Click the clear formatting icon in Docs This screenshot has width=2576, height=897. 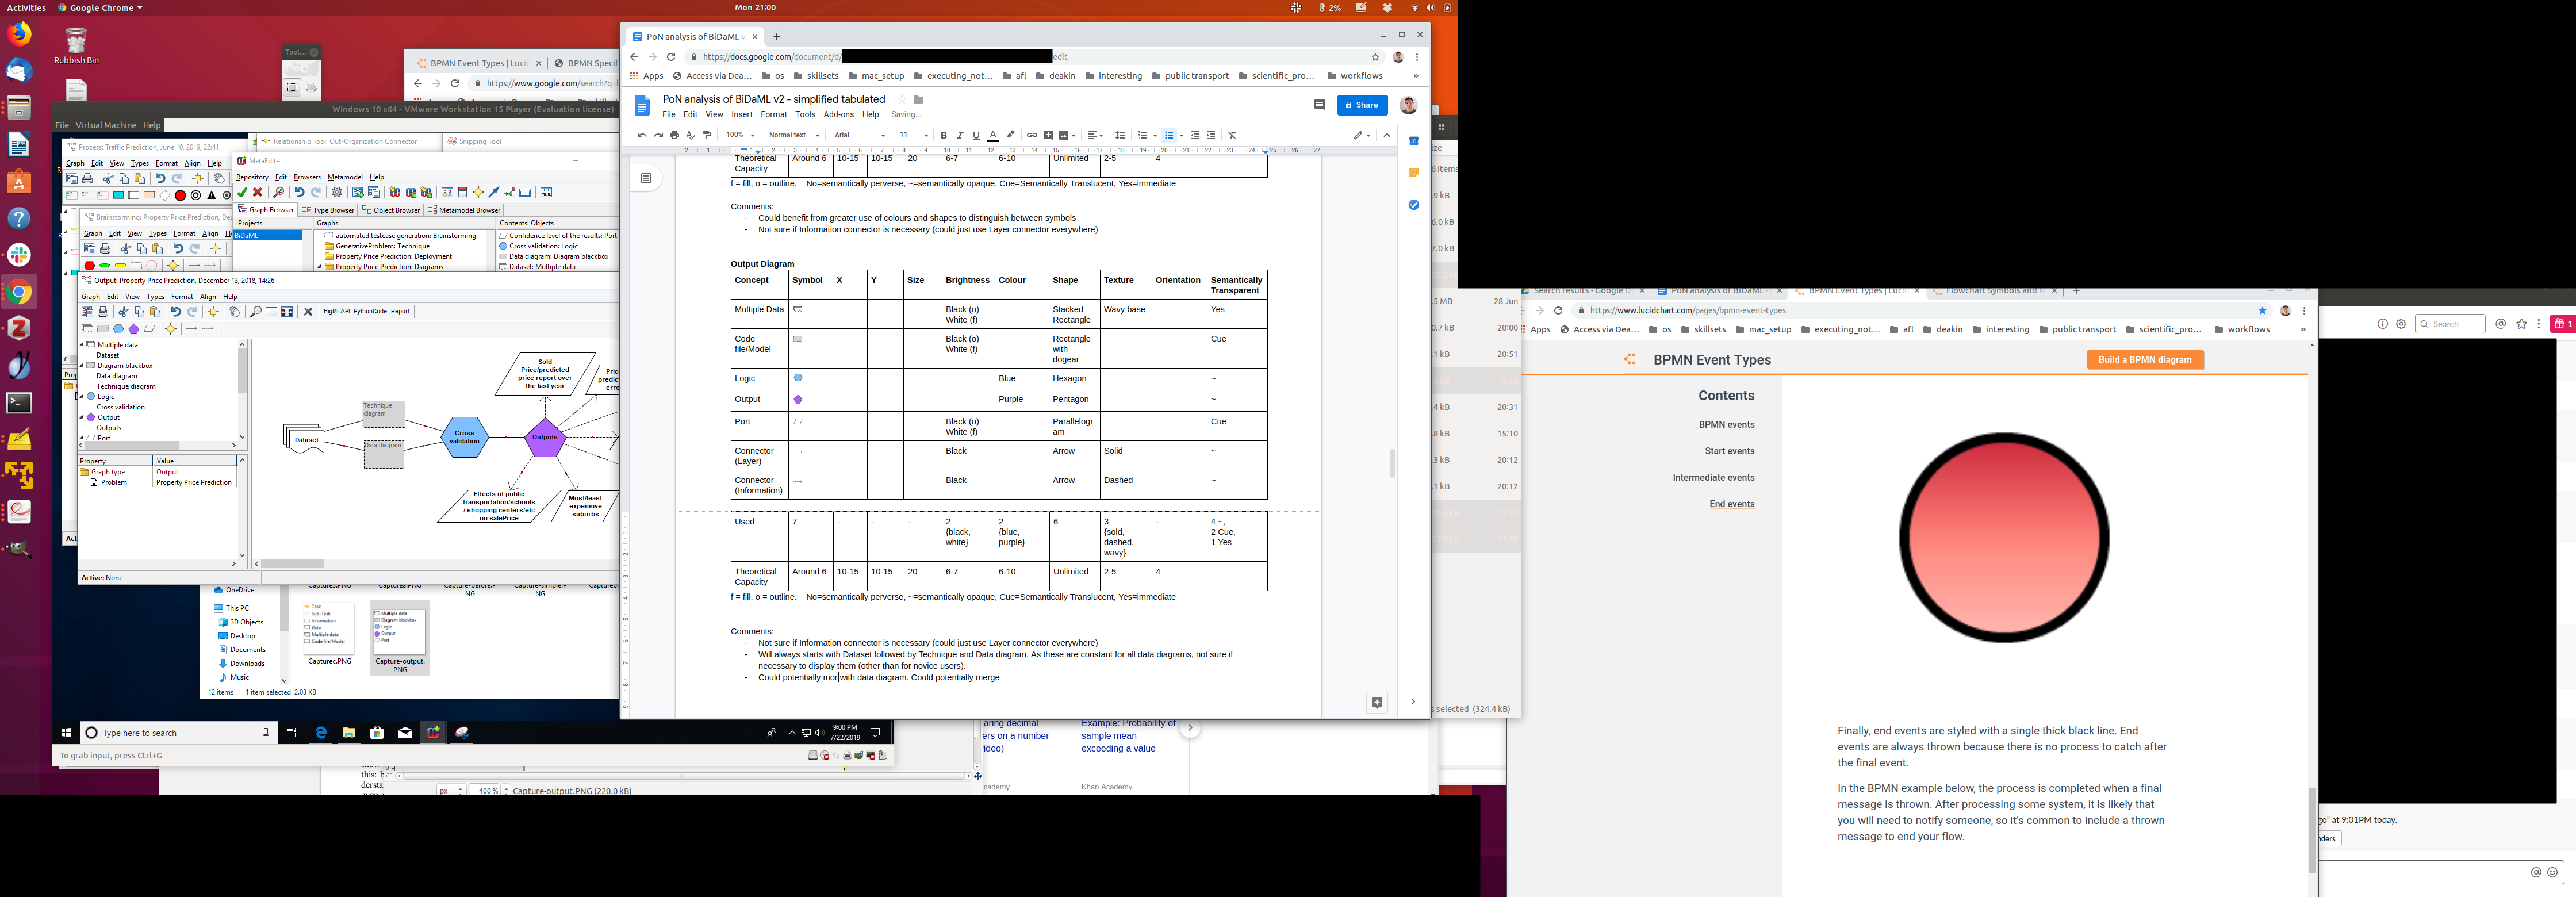tap(1232, 135)
